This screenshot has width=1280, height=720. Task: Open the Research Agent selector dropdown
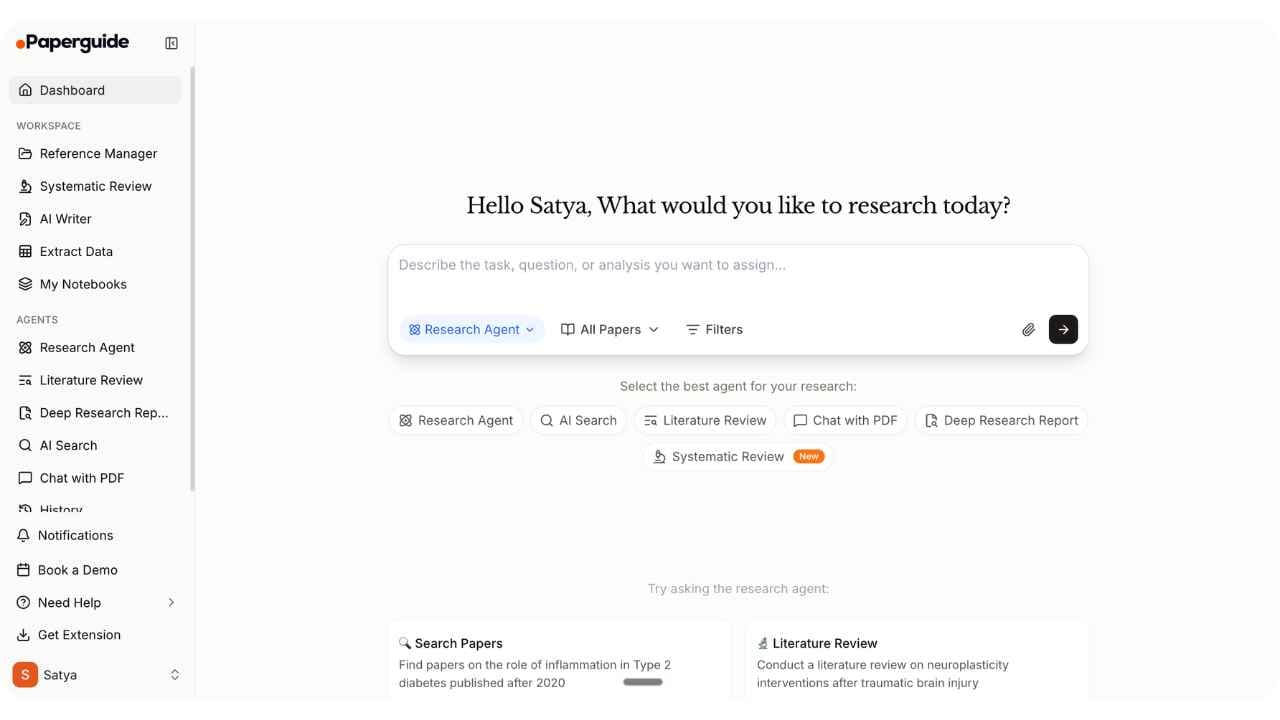472,329
